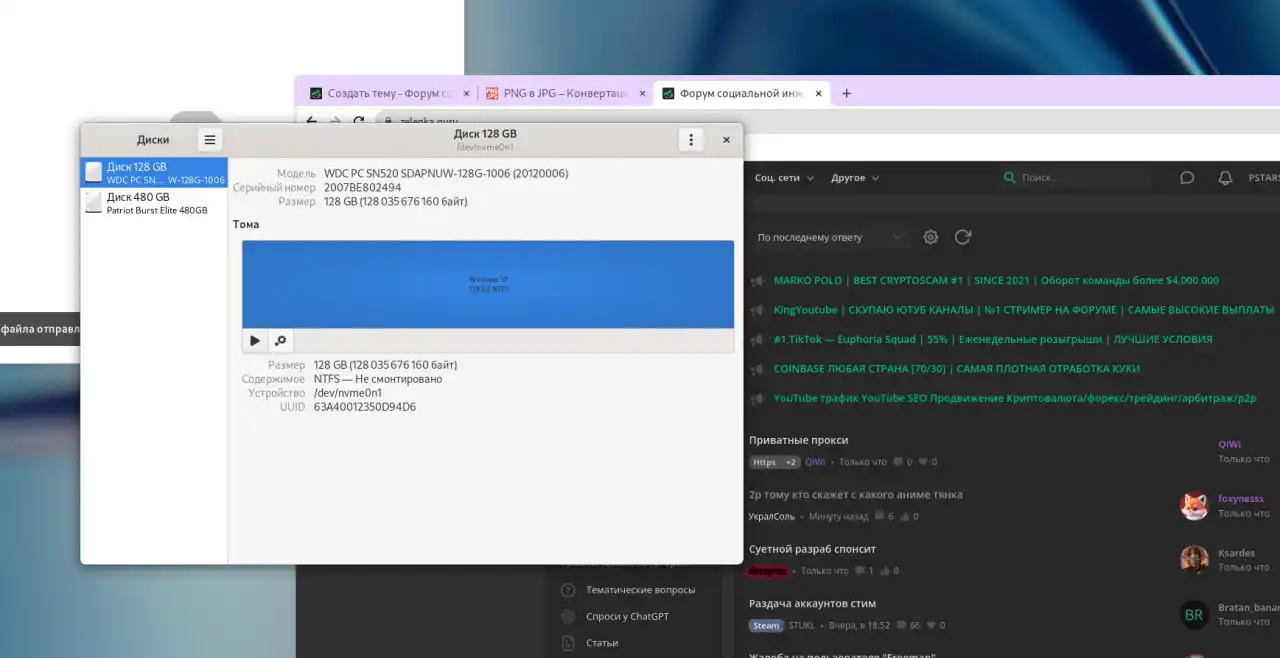Open the Disks app hamburger menu
Image resolution: width=1280 pixels, height=658 pixels.
(209, 140)
